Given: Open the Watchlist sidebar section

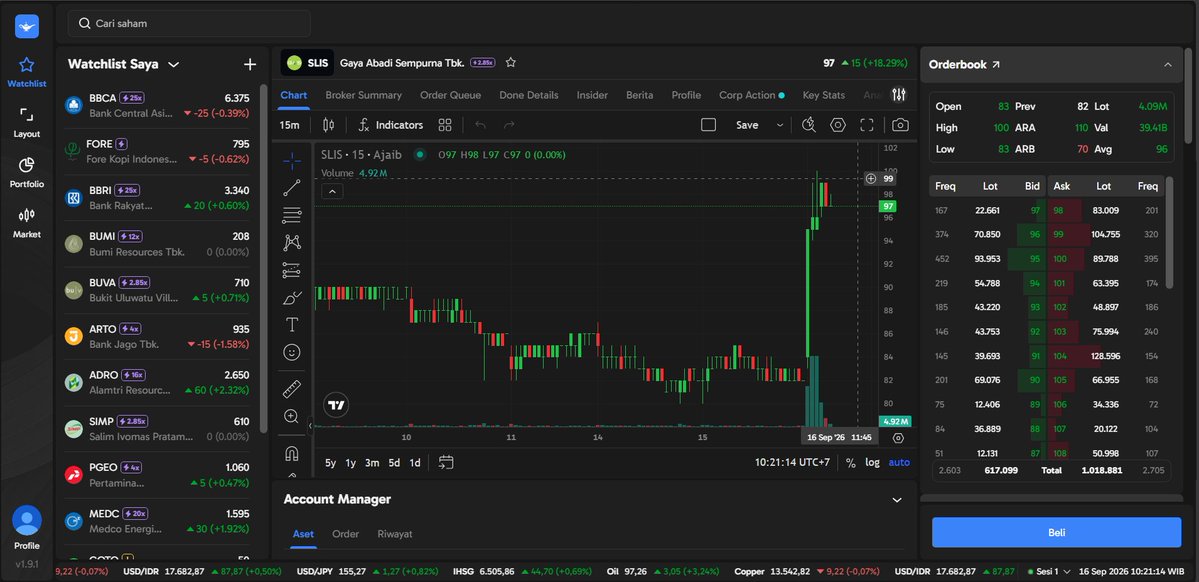Looking at the screenshot, I should click(x=27, y=73).
